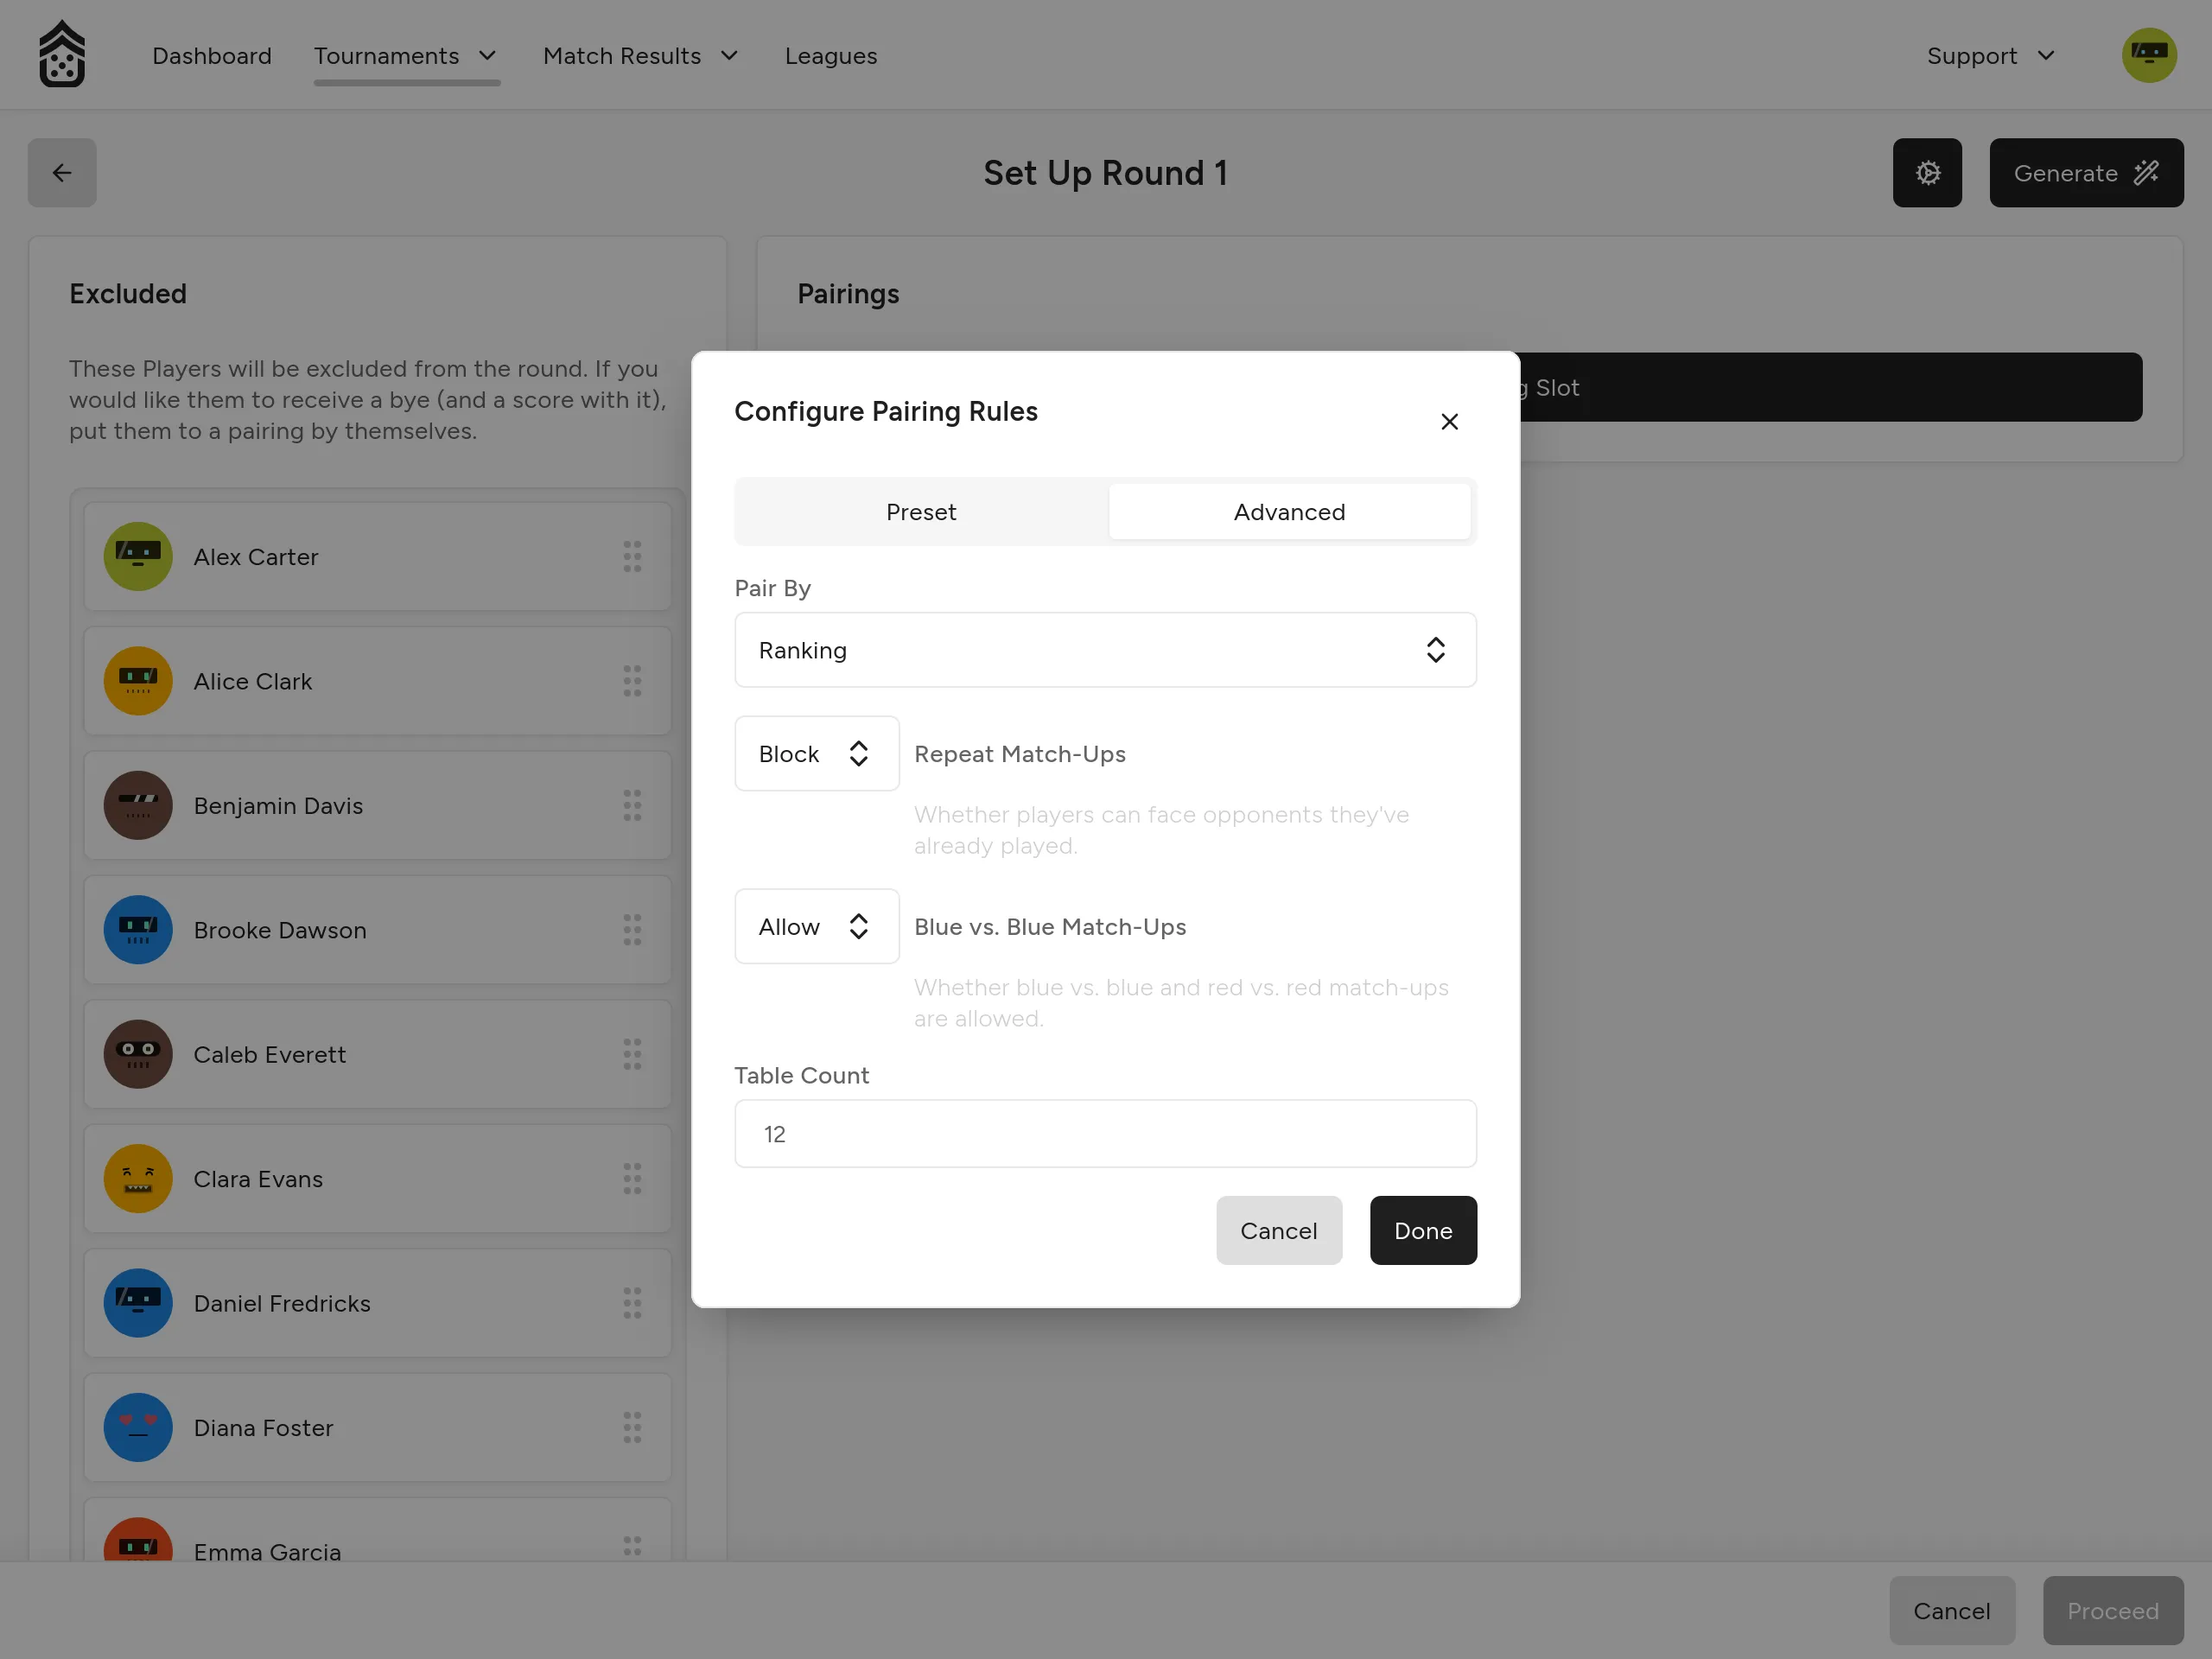Select the Alex Carter player name
The height and width of the screenshot is (1659, 2212).
point(256,557)
